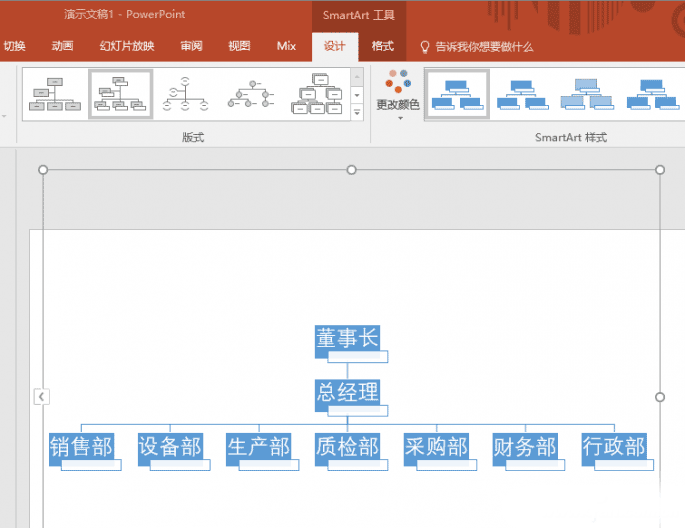Screen dimensions: 685x528
Task: Switch to the 审阅 tab
Action: [x=191, y=46]
